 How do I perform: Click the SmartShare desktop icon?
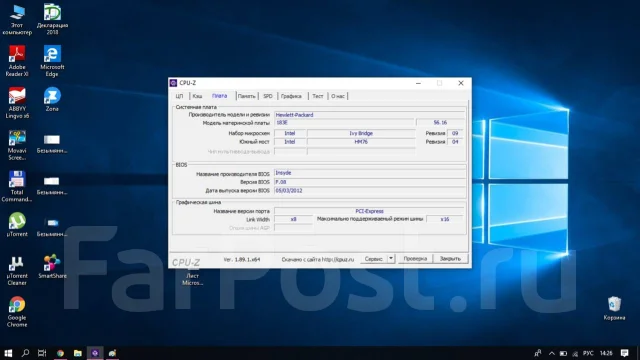point(52,267)
